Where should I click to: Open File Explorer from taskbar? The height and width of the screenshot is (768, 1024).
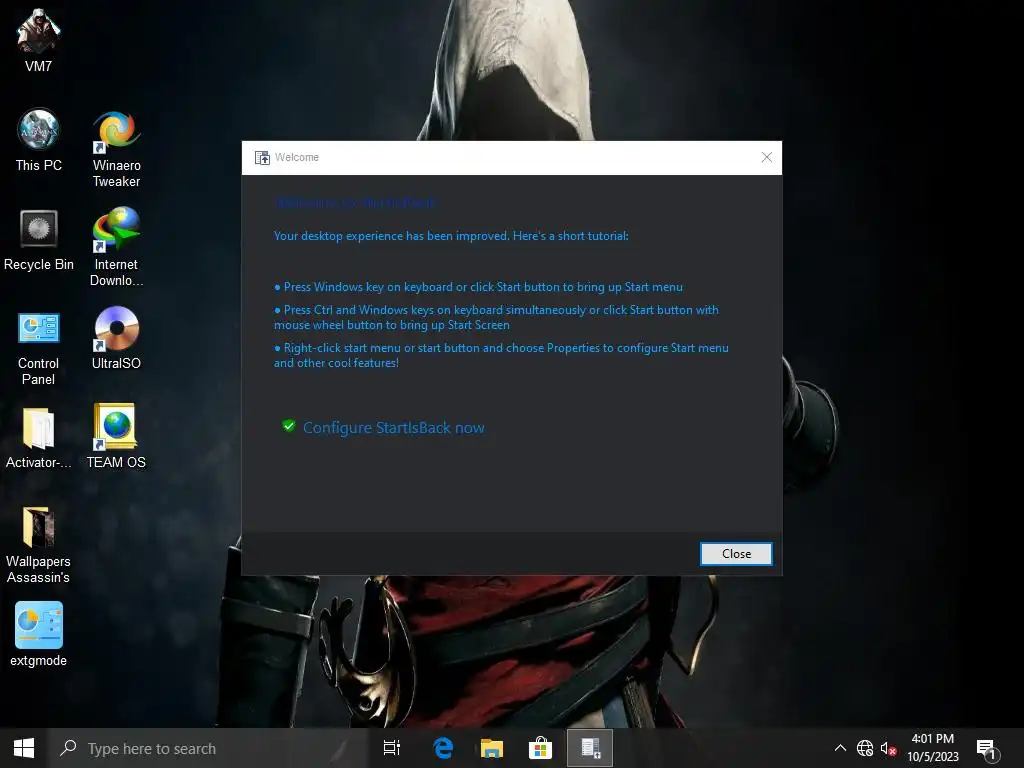coord(492,748)
